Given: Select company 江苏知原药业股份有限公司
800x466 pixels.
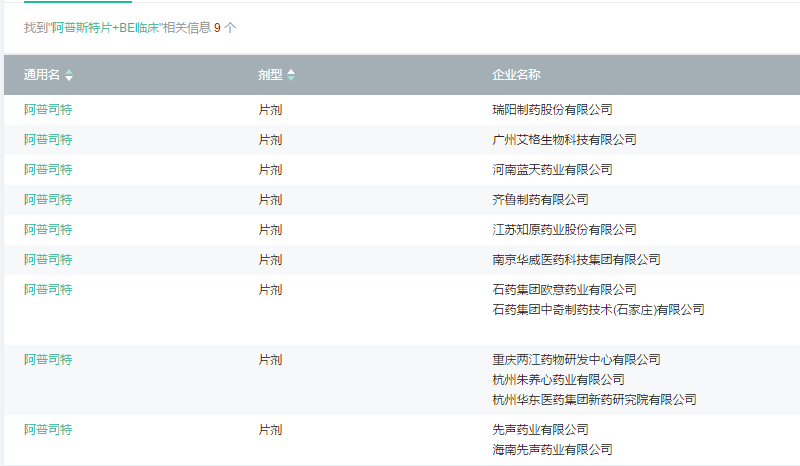Looking at the screenshot, I should coord(564,230).
